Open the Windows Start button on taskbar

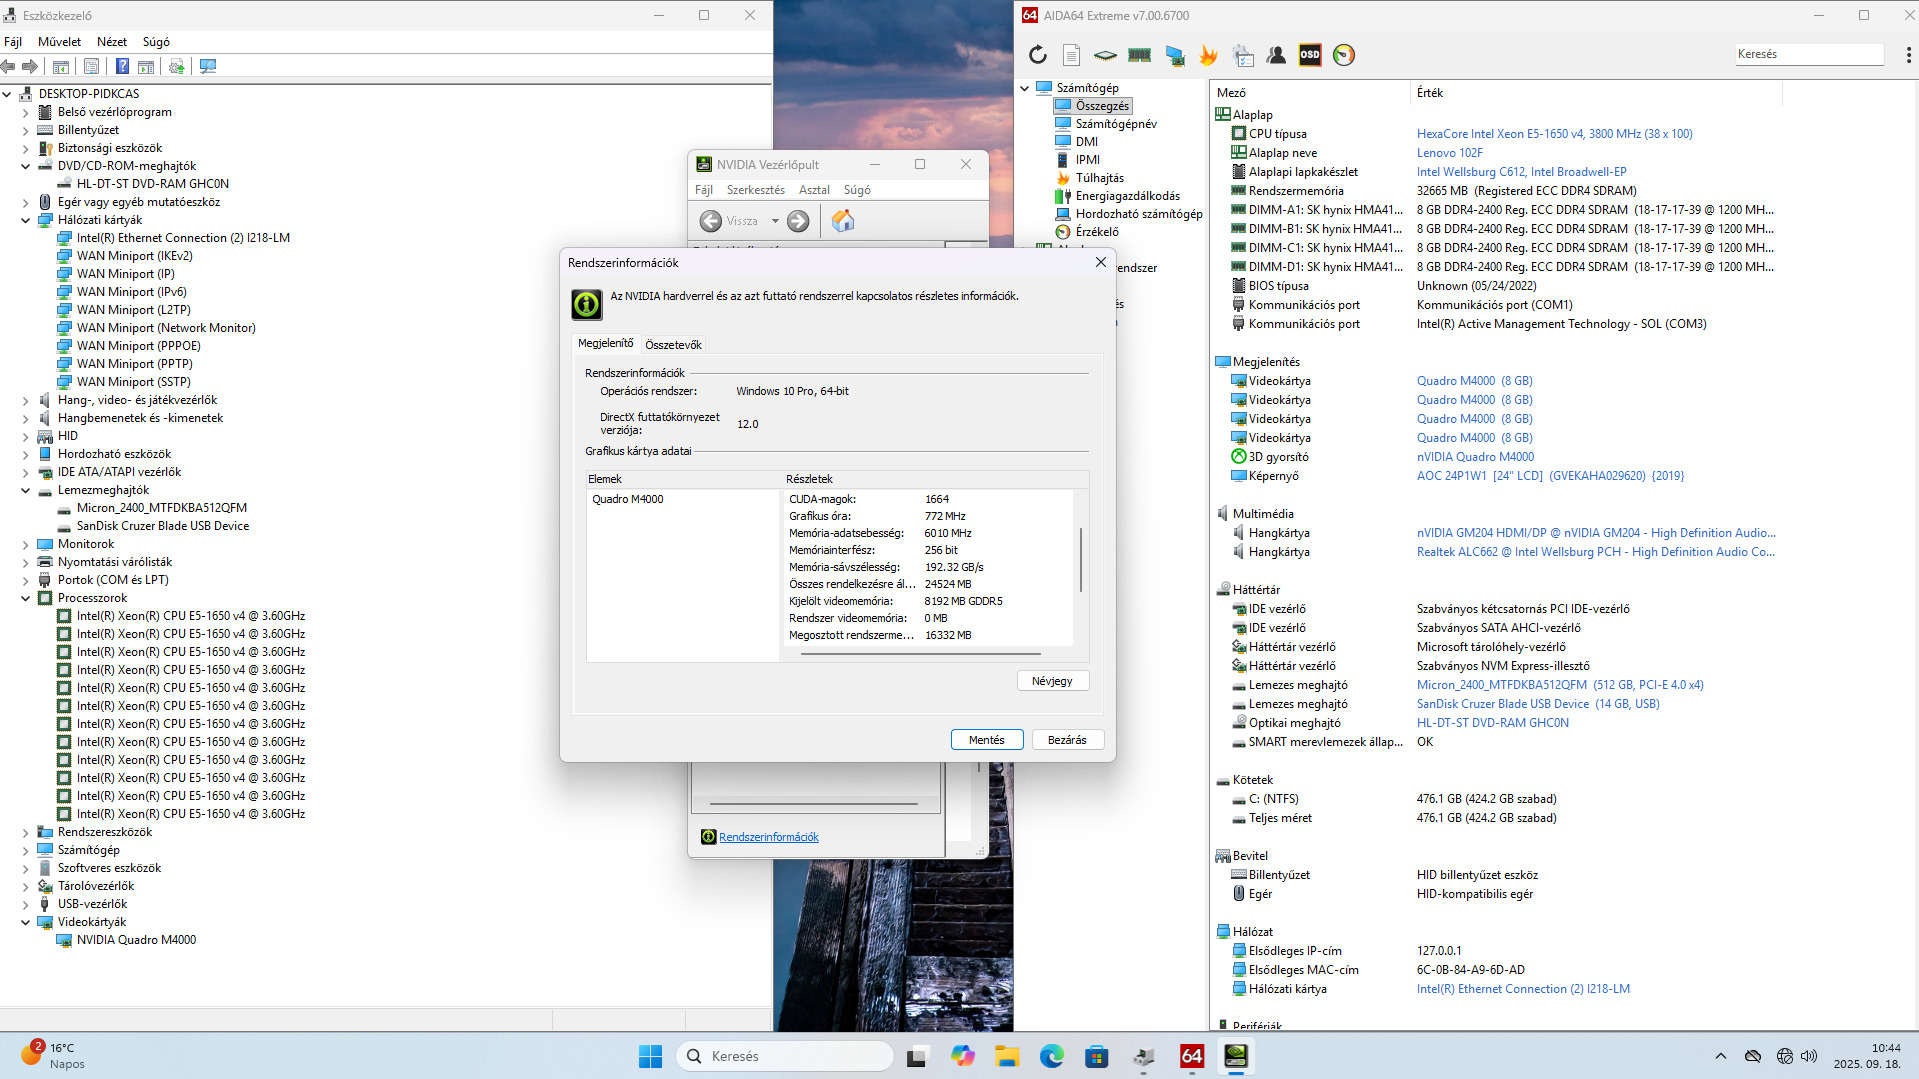[x=650, y=1056]
